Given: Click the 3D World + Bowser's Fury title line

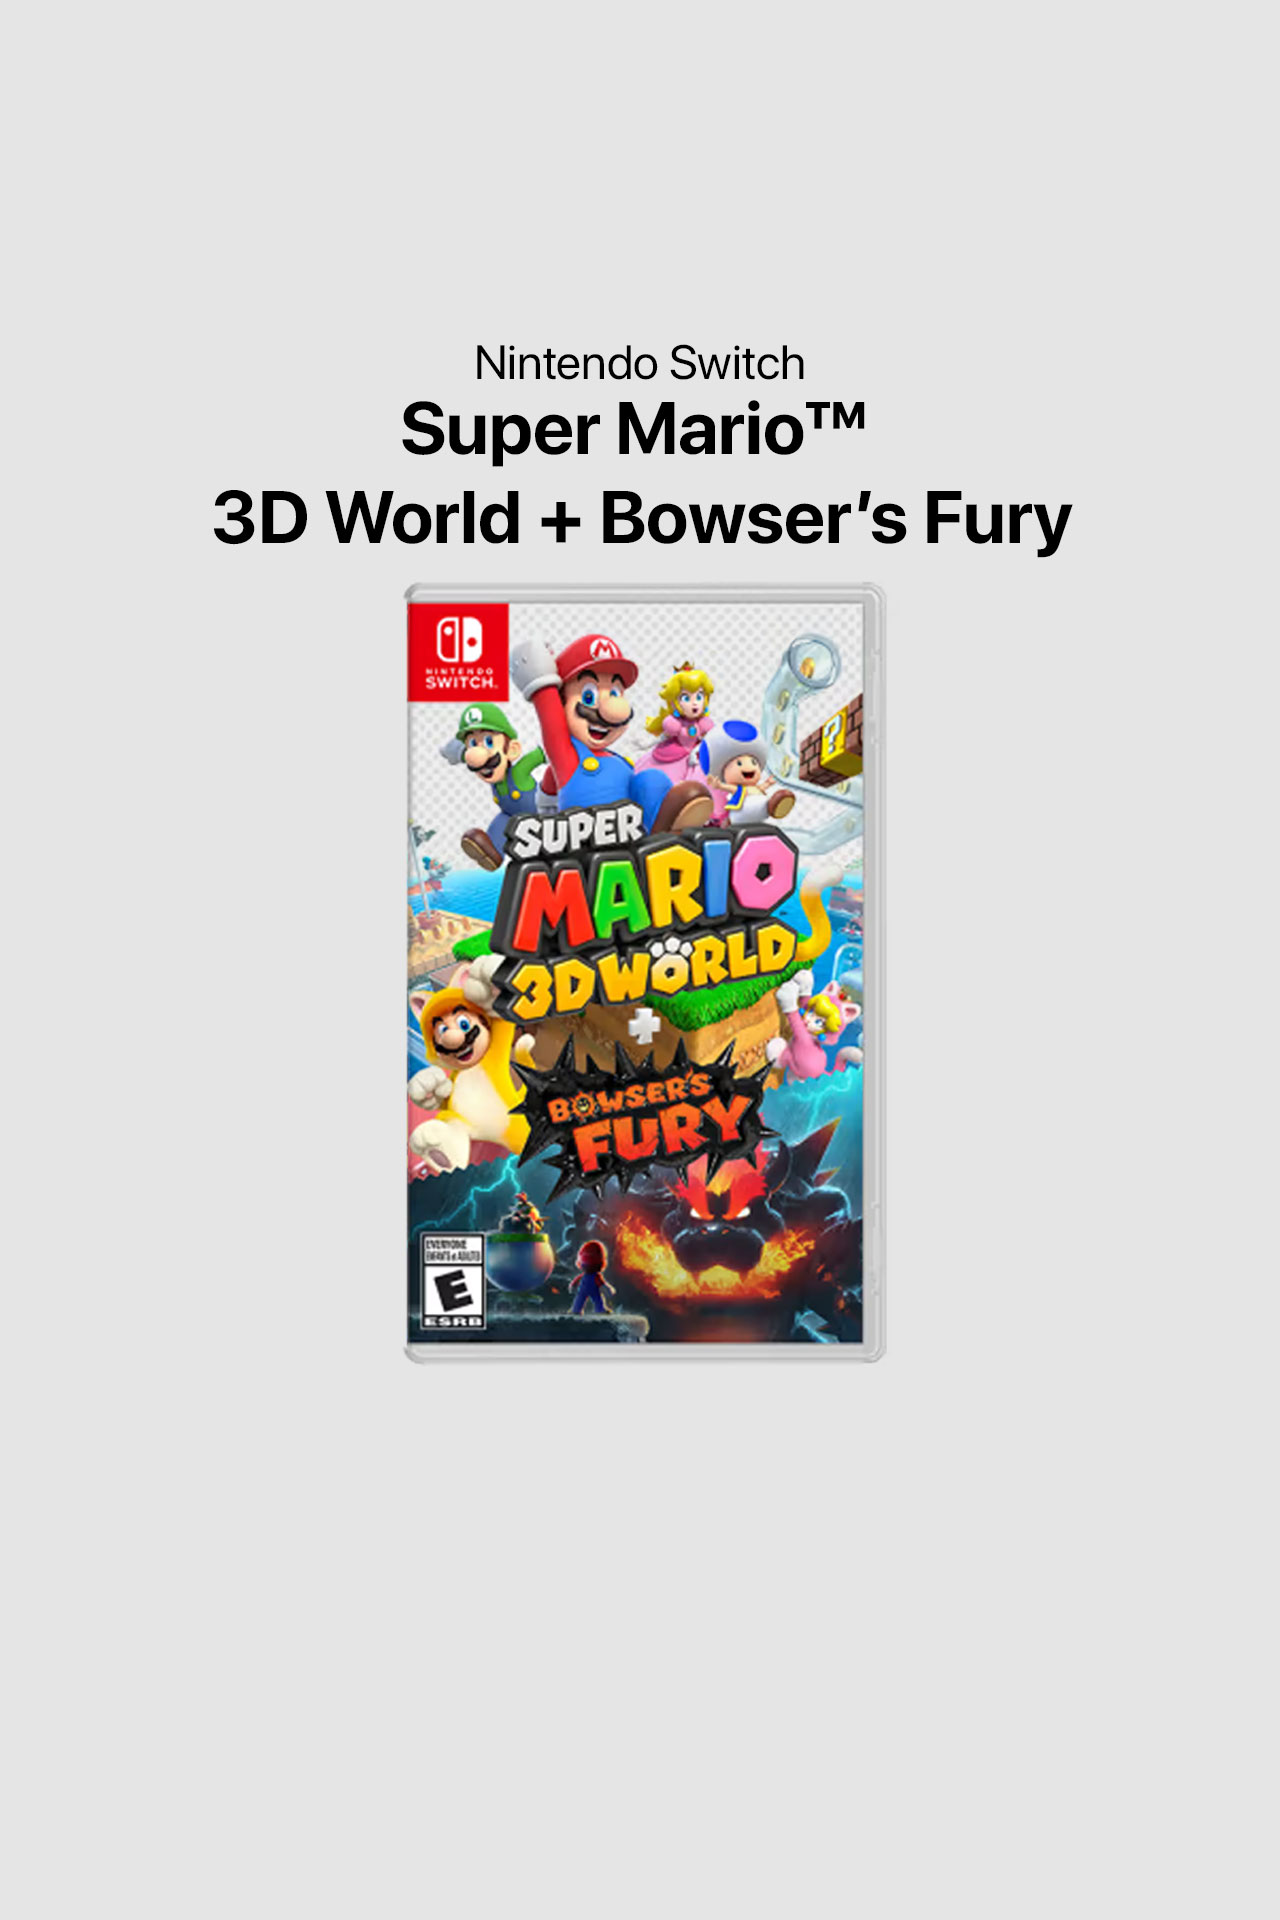Looking at the screenshot, I should tap(641, 519).
